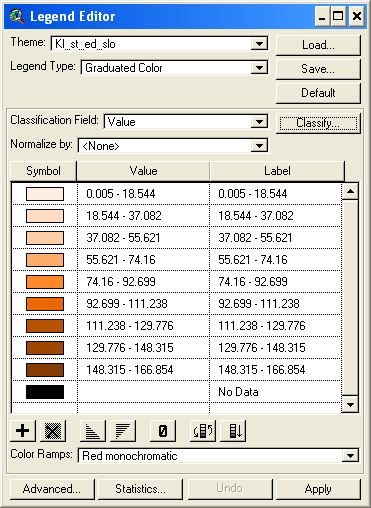Click Value cell 92.699 - 111.238
The height and width of the screenshot is (508, 371).
143,304
